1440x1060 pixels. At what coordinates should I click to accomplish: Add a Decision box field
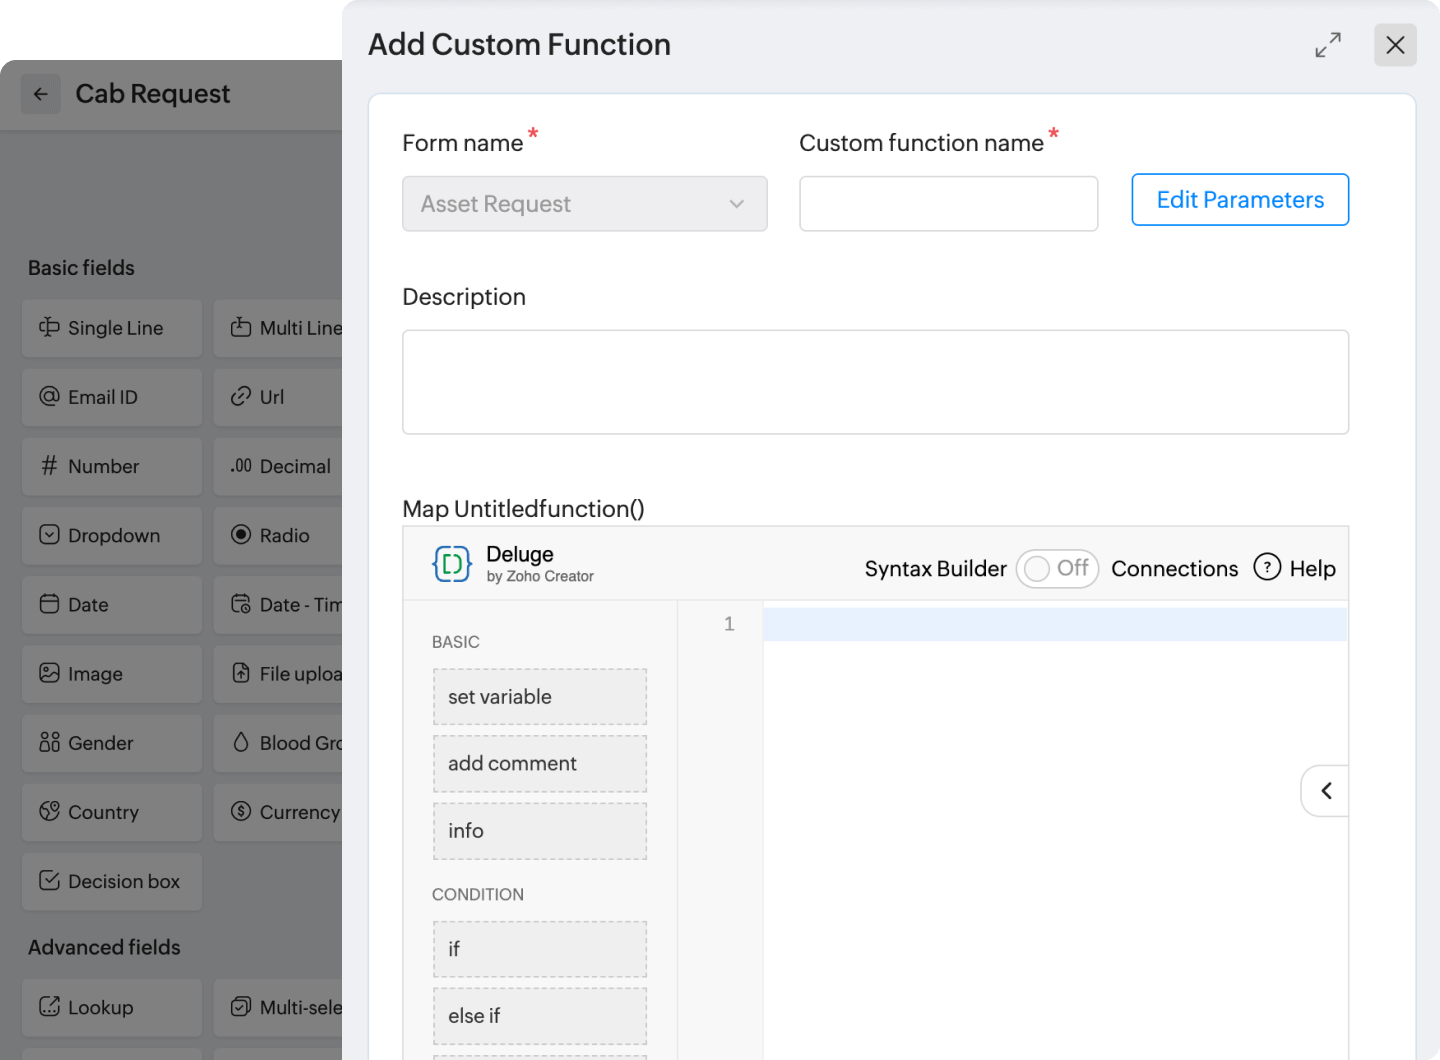coord(112,881)
